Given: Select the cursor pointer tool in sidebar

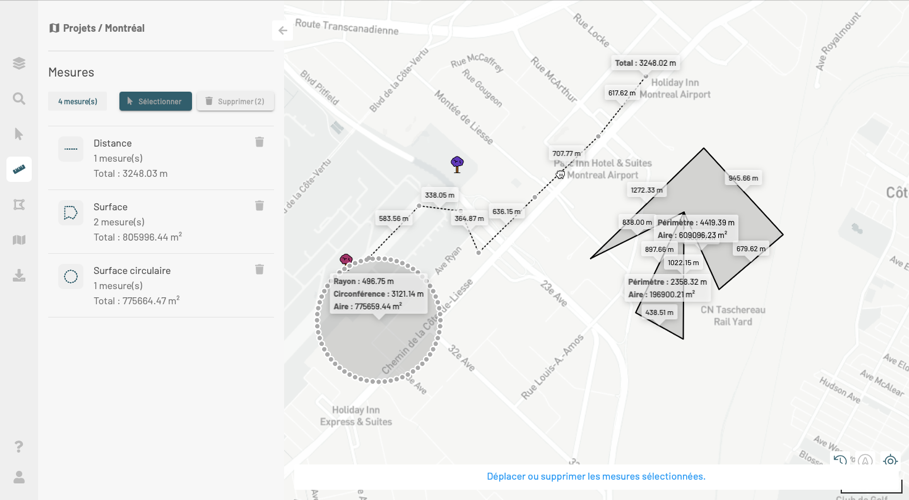Looking at the screenshot, I should click(19, 134).
